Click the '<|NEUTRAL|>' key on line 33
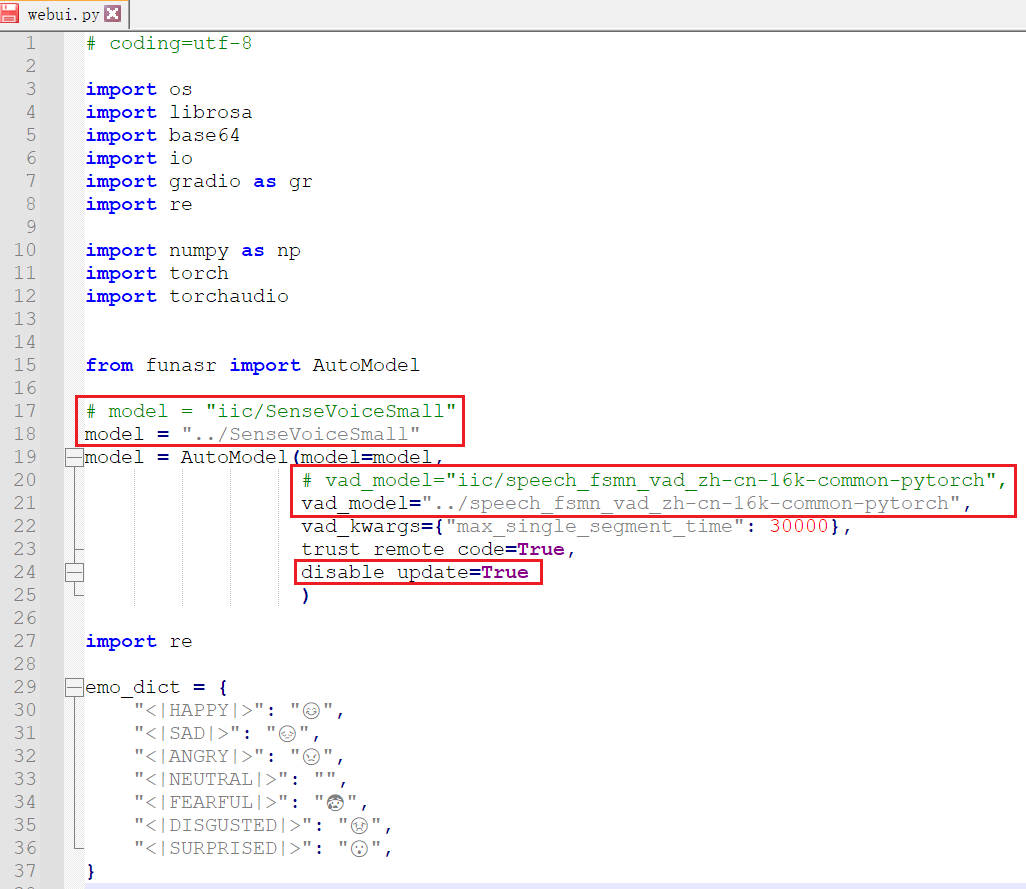This screenshot has height=889, width=1026. point(211,779)
